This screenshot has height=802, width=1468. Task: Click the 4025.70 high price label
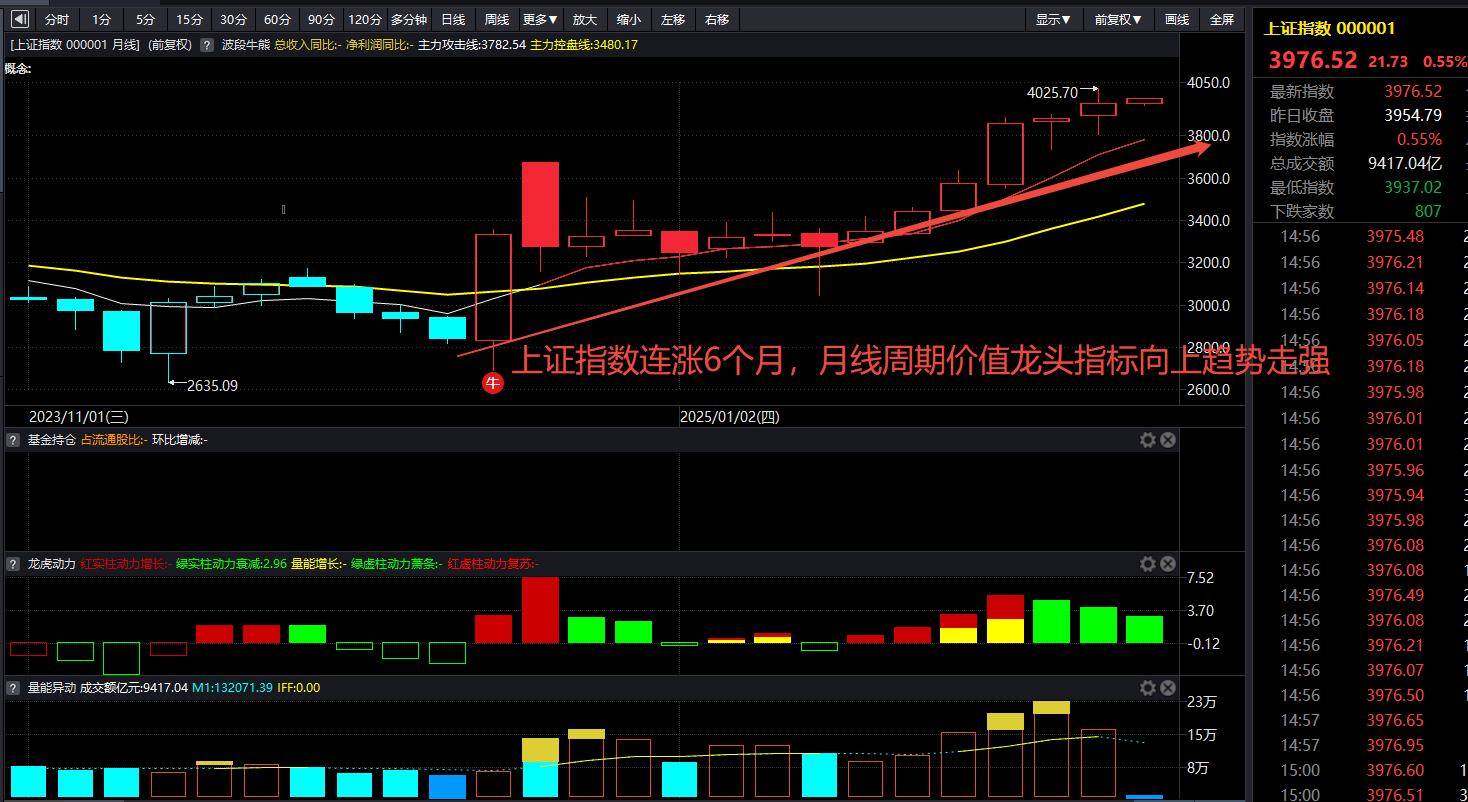pyautogui.click(x=1052, y=92)
